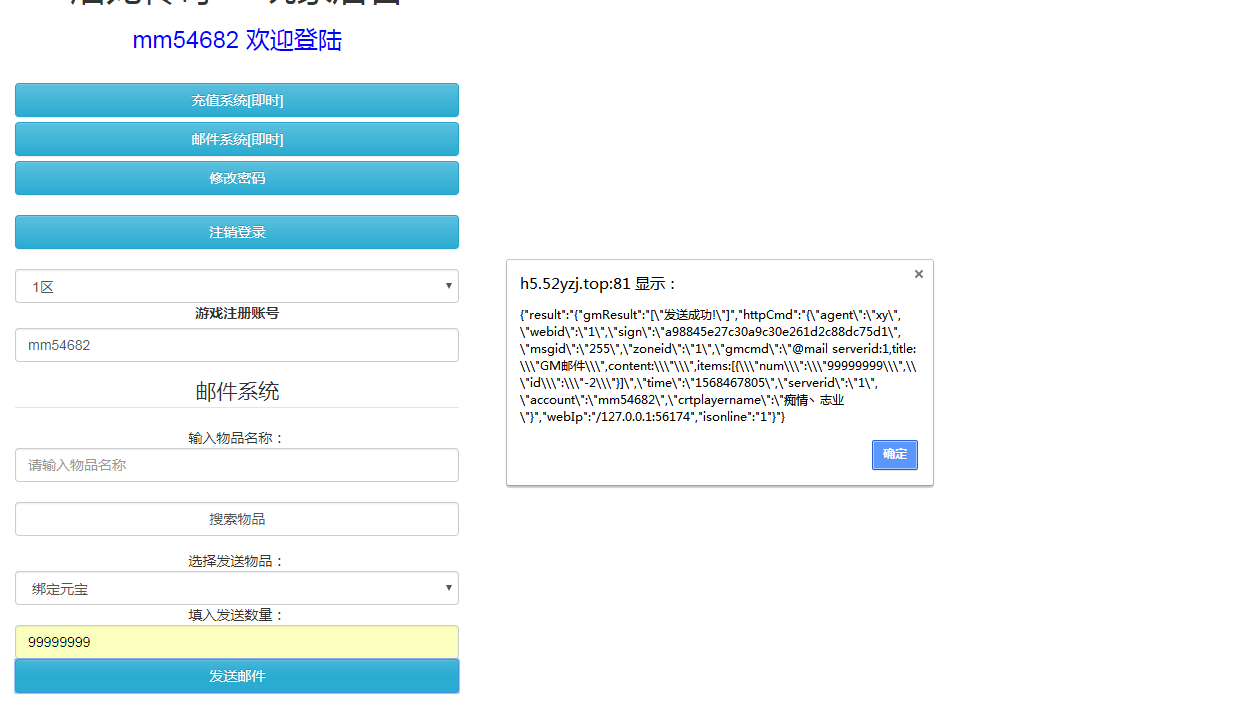This screenshot has width=1260, height=707.
Task: Click the dropdown arrow beside 1区
Action: pyautogui.click(x=448, y=286)
